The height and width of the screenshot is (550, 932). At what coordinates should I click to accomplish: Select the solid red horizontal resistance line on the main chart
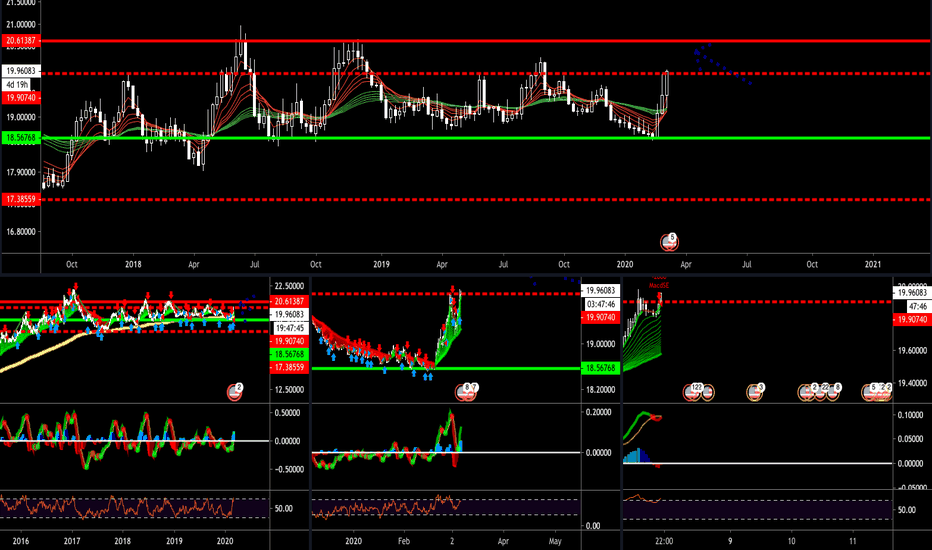(486, 41)
